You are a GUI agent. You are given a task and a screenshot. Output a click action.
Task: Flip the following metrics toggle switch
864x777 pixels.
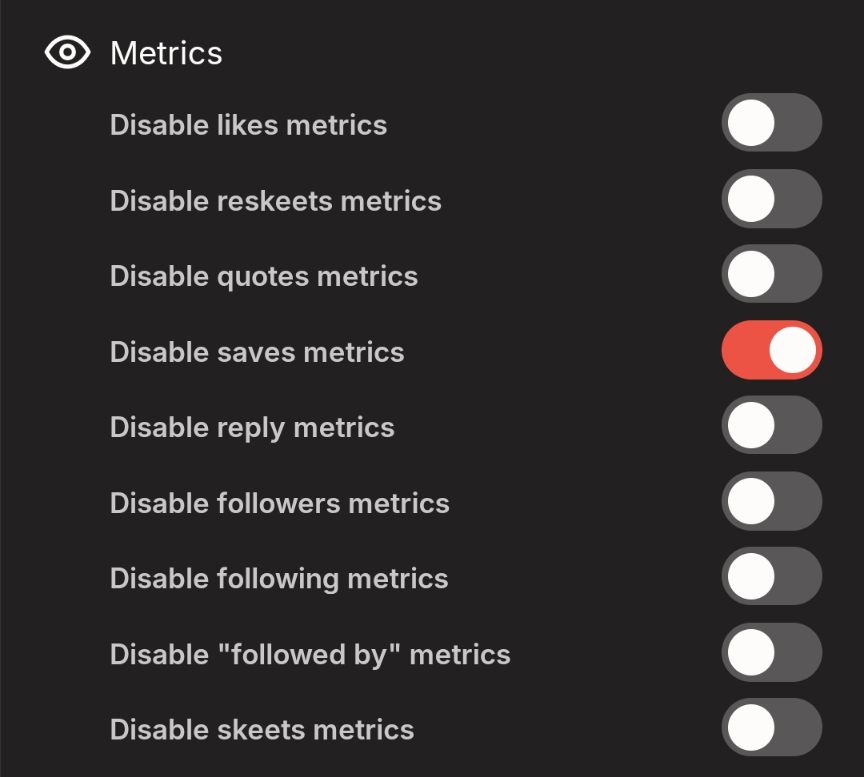(771, 577)
